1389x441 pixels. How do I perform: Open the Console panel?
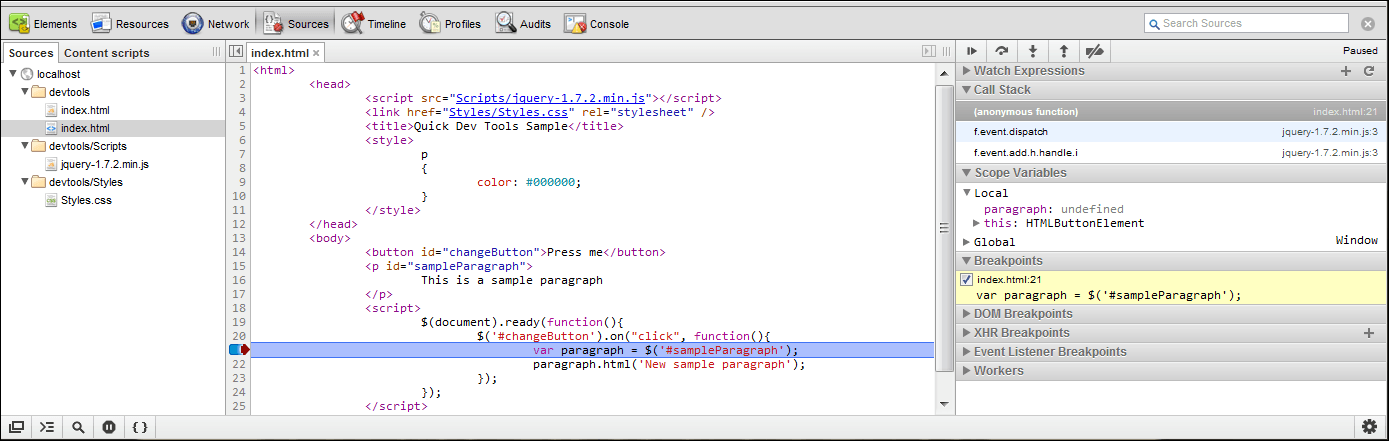click(598, 23)
